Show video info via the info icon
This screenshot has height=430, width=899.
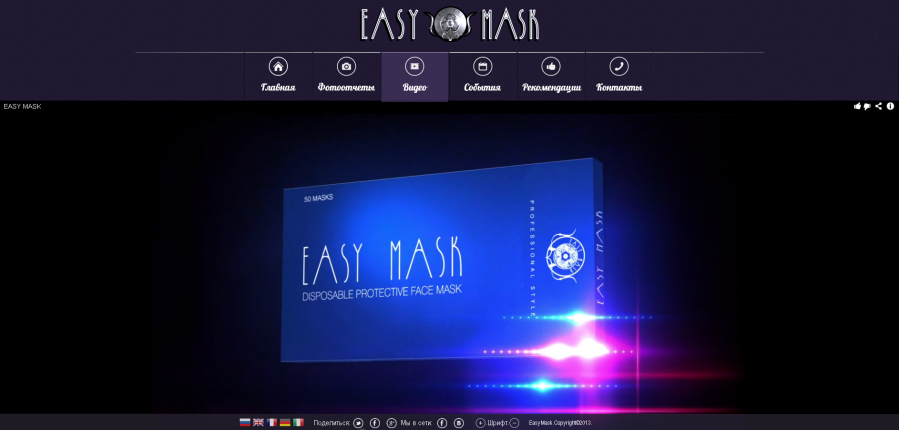(x=890, y=106)
